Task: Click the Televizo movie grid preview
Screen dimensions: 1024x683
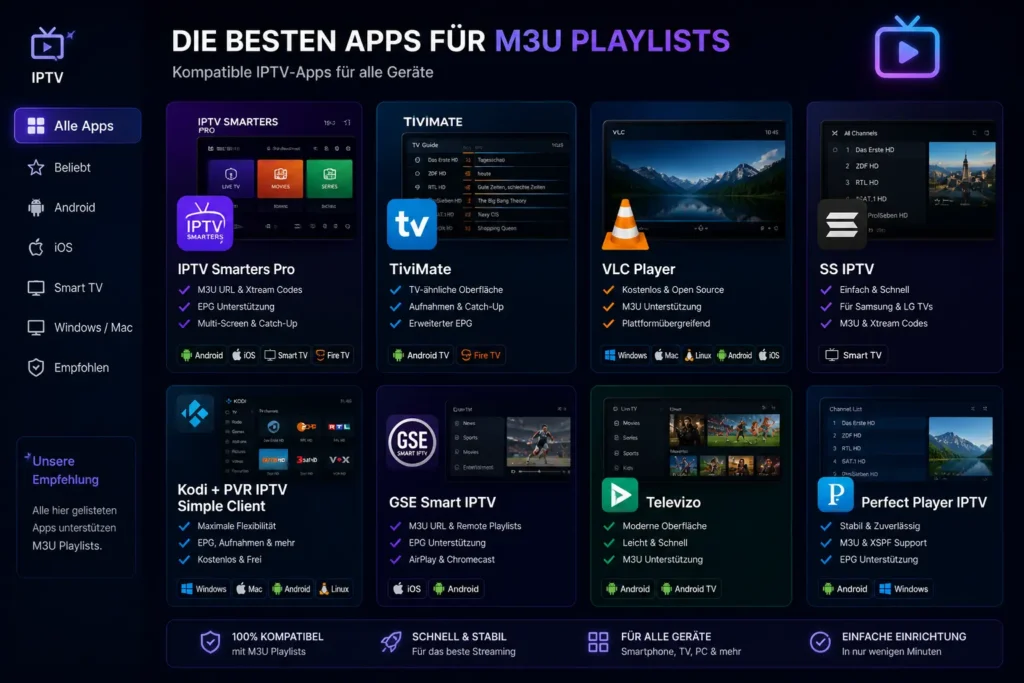Action: click(725, 444)
